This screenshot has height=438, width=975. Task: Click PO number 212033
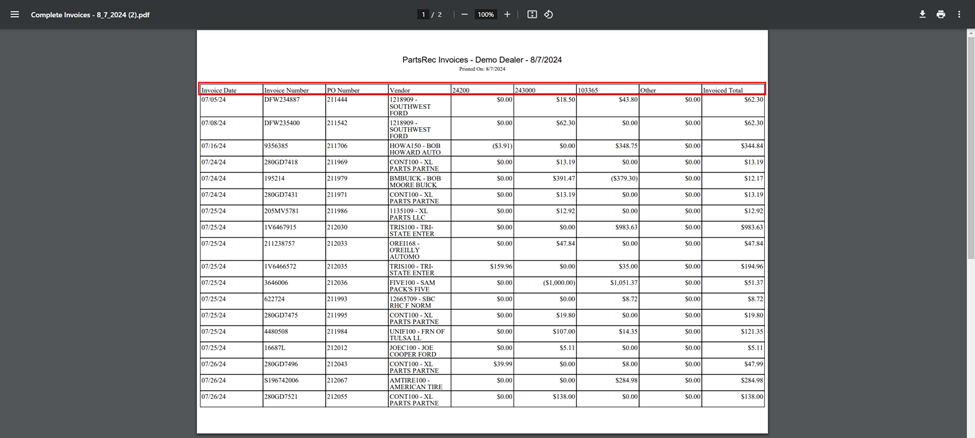[x=337, y=244]
